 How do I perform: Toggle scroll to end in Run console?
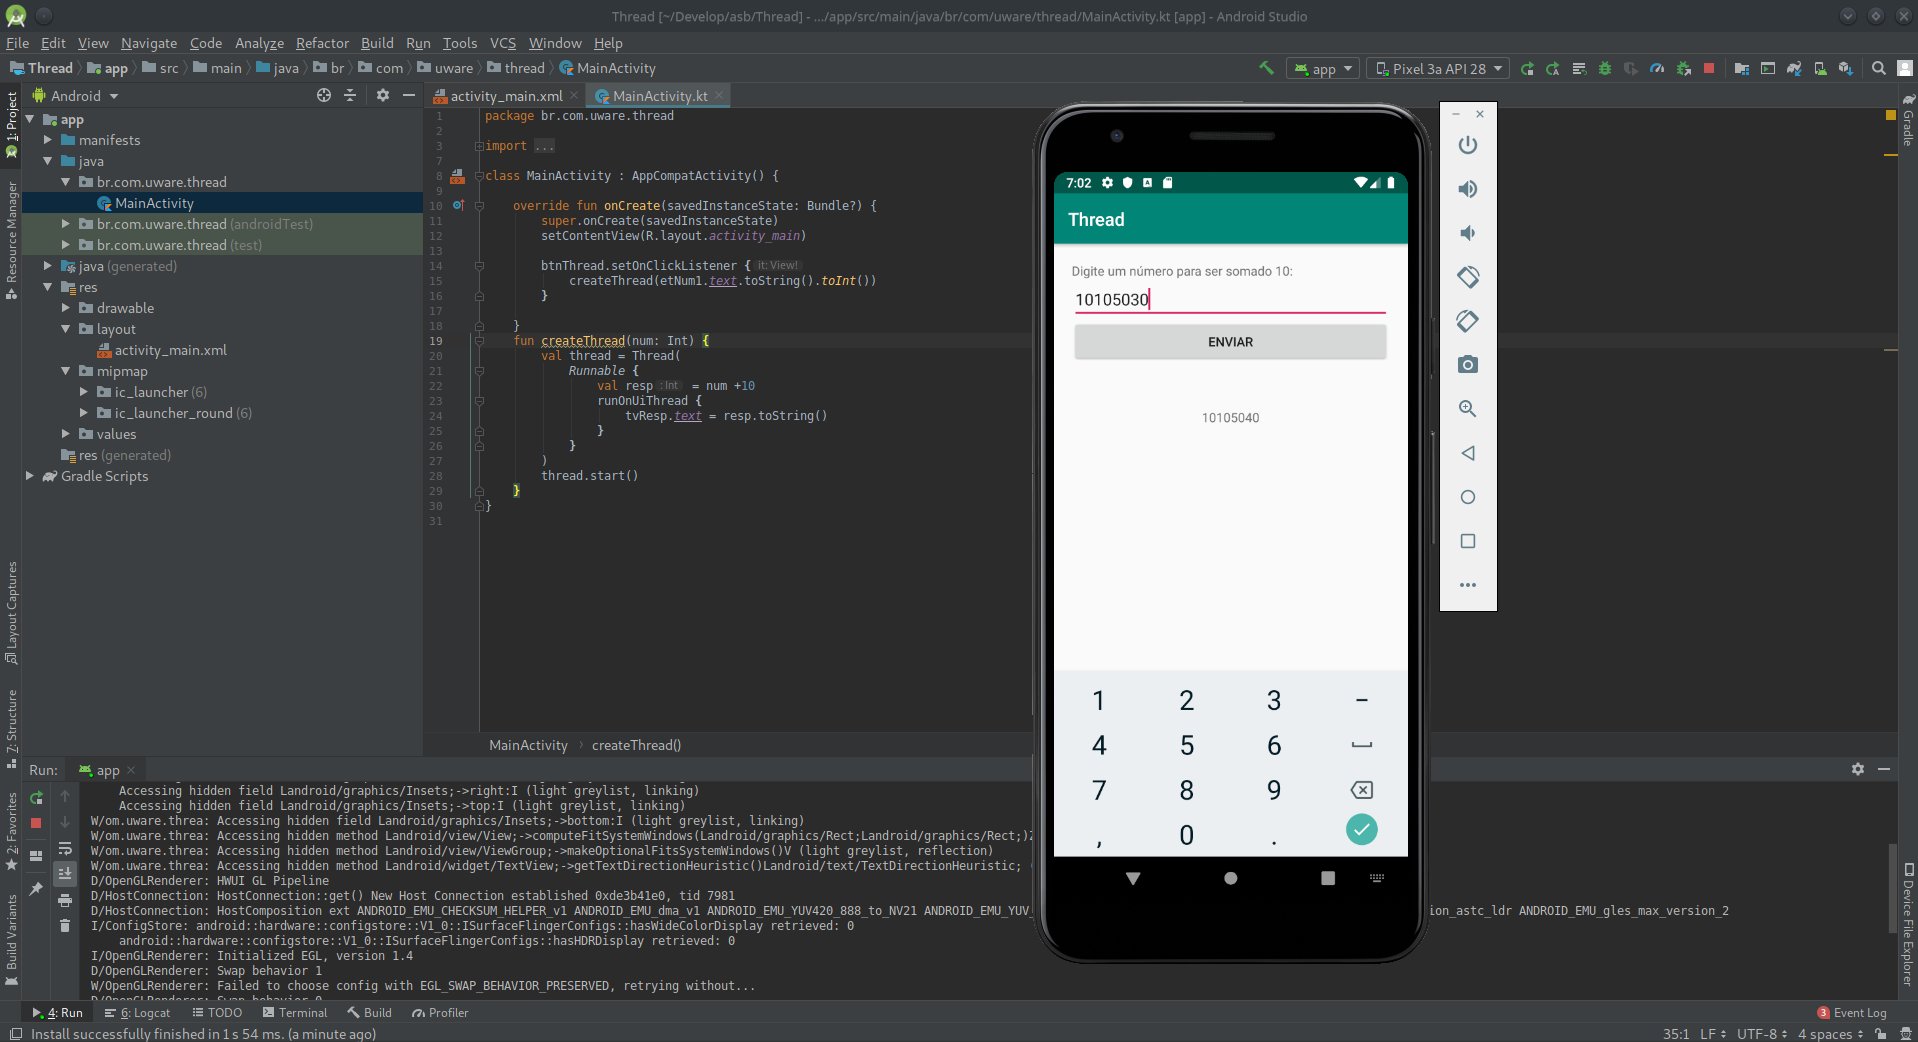click(65, 873)
